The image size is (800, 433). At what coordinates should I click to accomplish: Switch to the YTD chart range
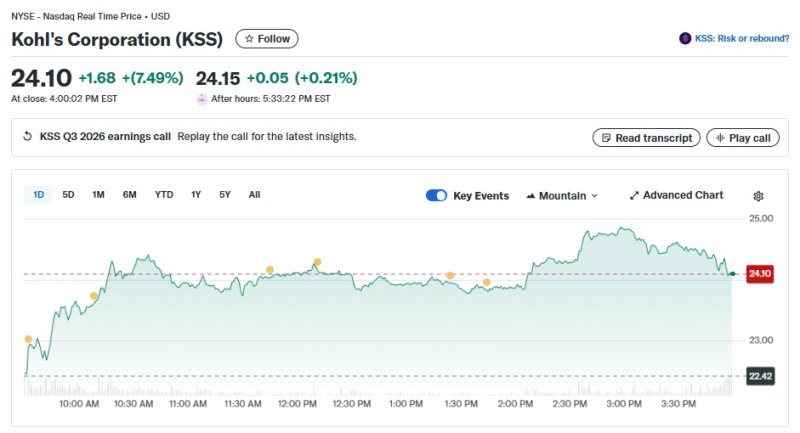click(x=164, y=195)
